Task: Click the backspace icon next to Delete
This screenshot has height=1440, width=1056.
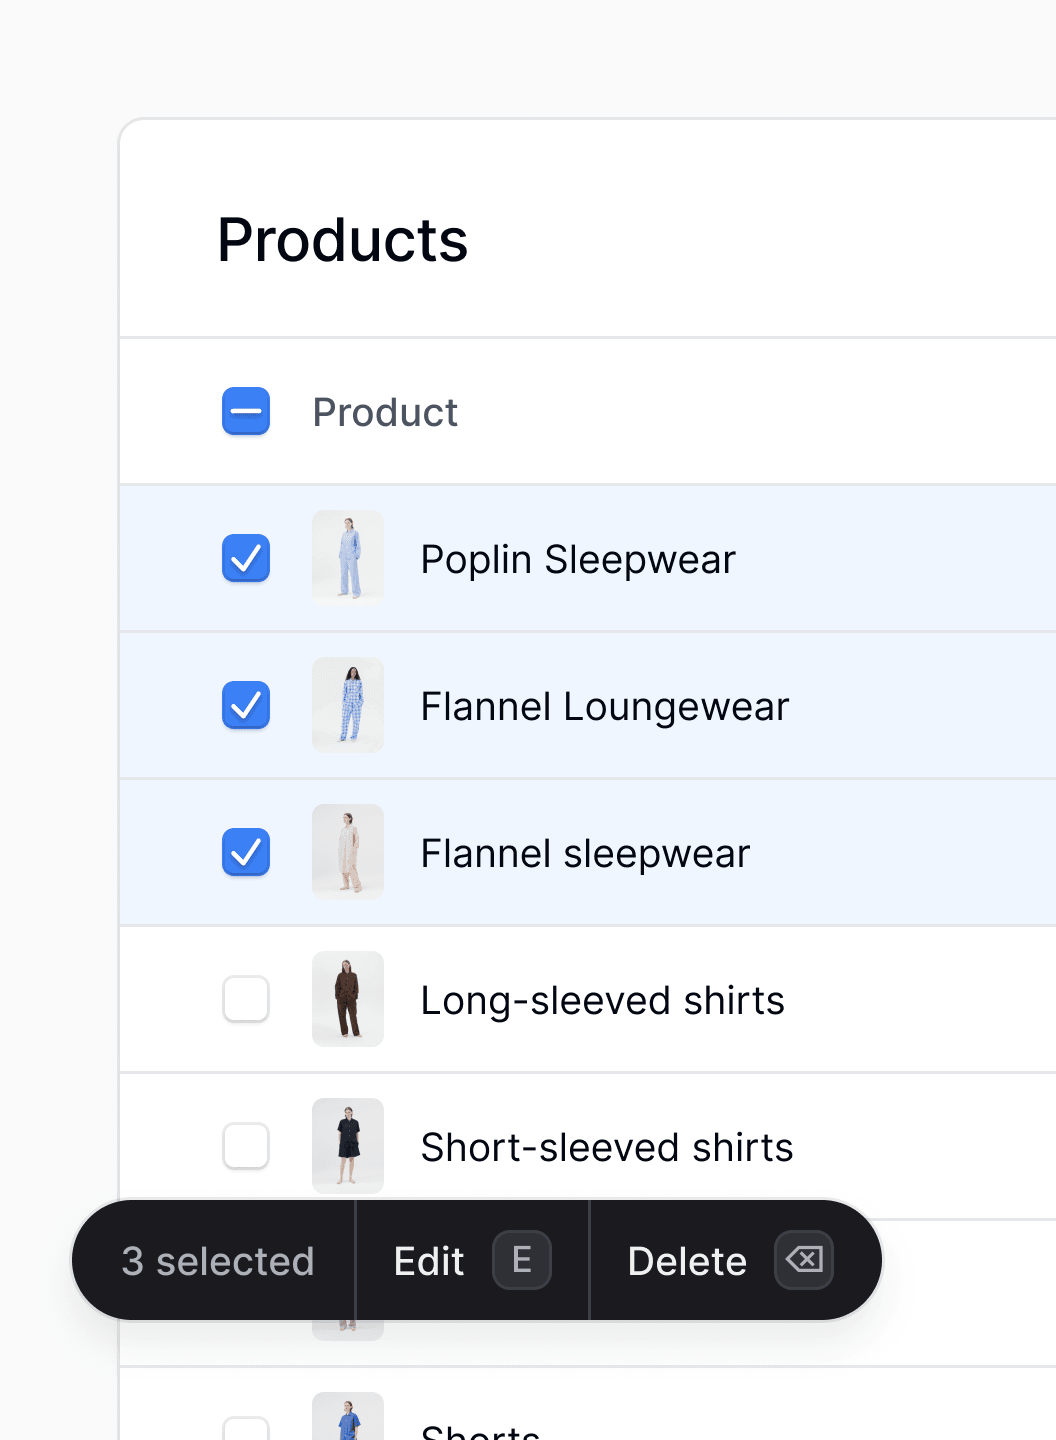Action: point(804,1260)
